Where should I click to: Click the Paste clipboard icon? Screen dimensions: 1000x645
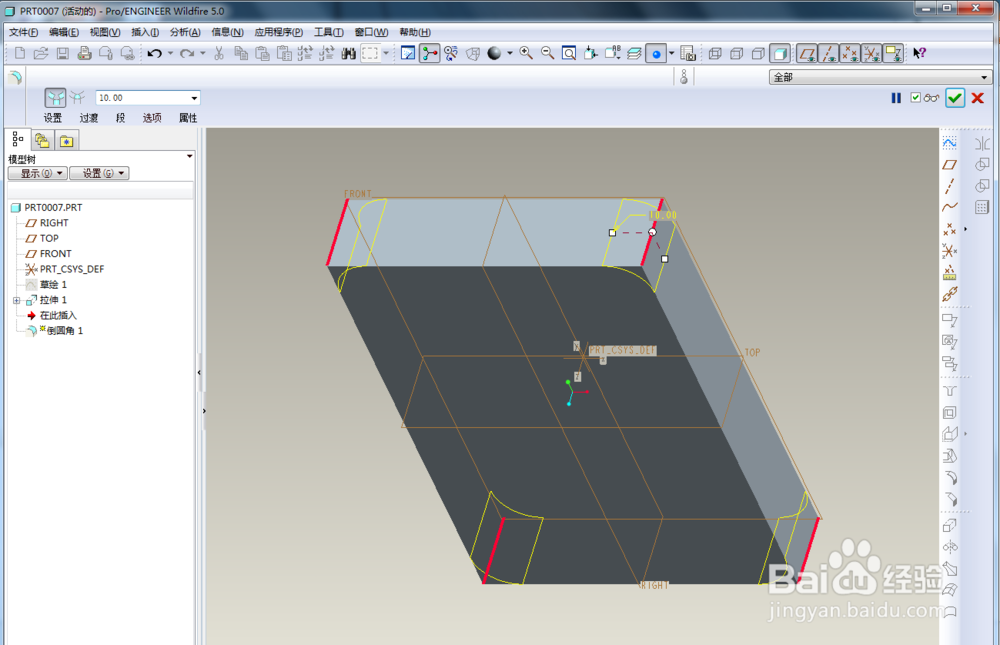pyautogui.click(x=262, y=54)
